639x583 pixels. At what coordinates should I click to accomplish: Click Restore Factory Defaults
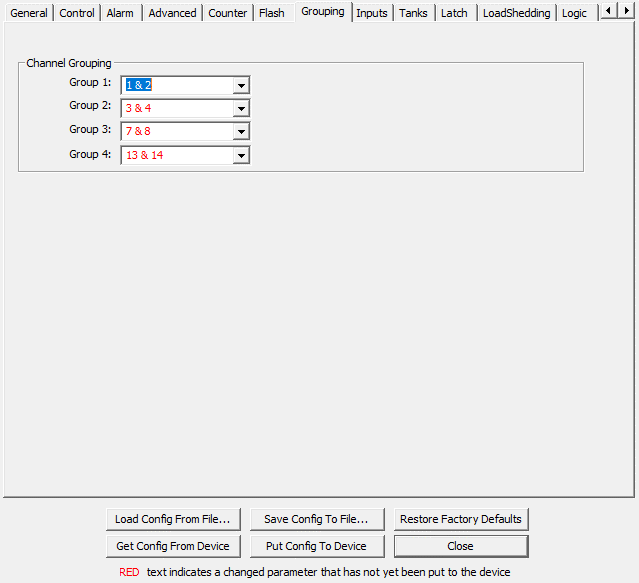[461, 519]
